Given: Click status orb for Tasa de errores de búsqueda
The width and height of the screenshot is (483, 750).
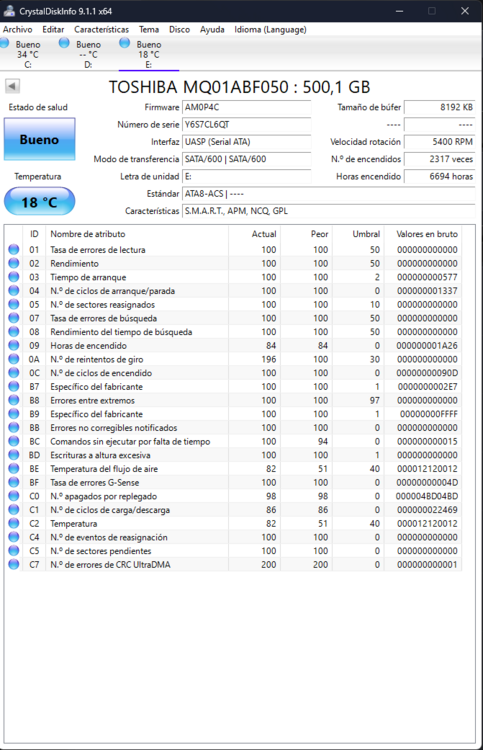Looking at the screenshot, I should click(x=14, y=318).
